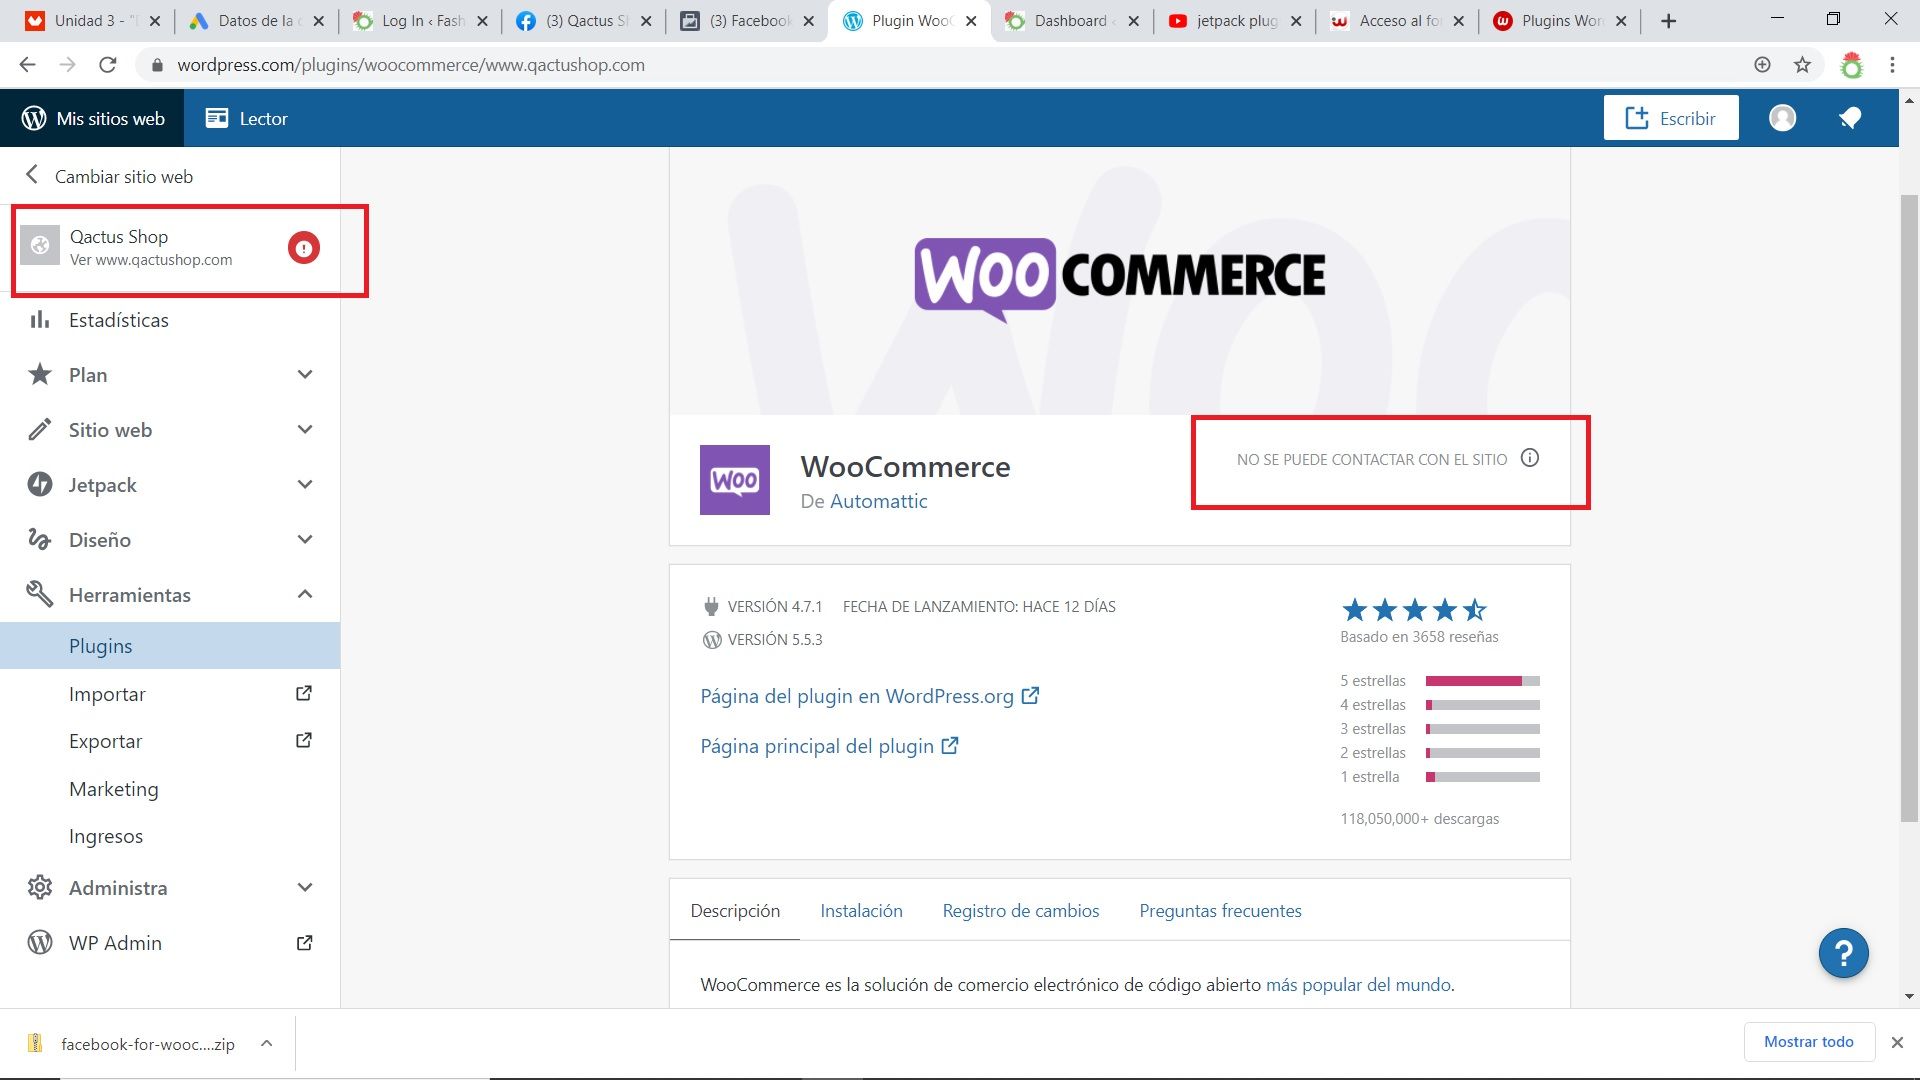Collapse the Herramientas section chevron
The image size is (1920, 1080).
(x=305, y=595)
